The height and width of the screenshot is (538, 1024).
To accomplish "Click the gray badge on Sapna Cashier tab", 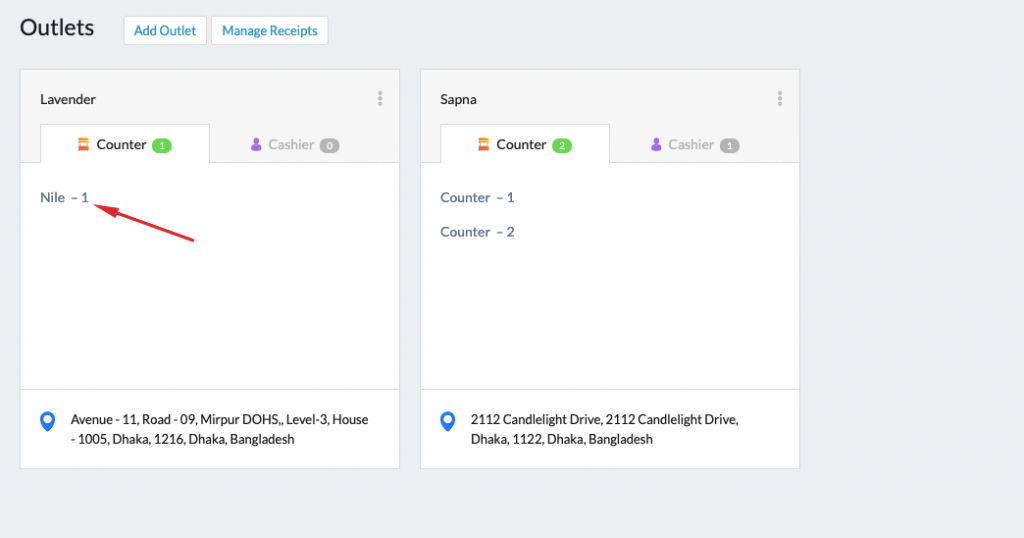I will point(729,146).
